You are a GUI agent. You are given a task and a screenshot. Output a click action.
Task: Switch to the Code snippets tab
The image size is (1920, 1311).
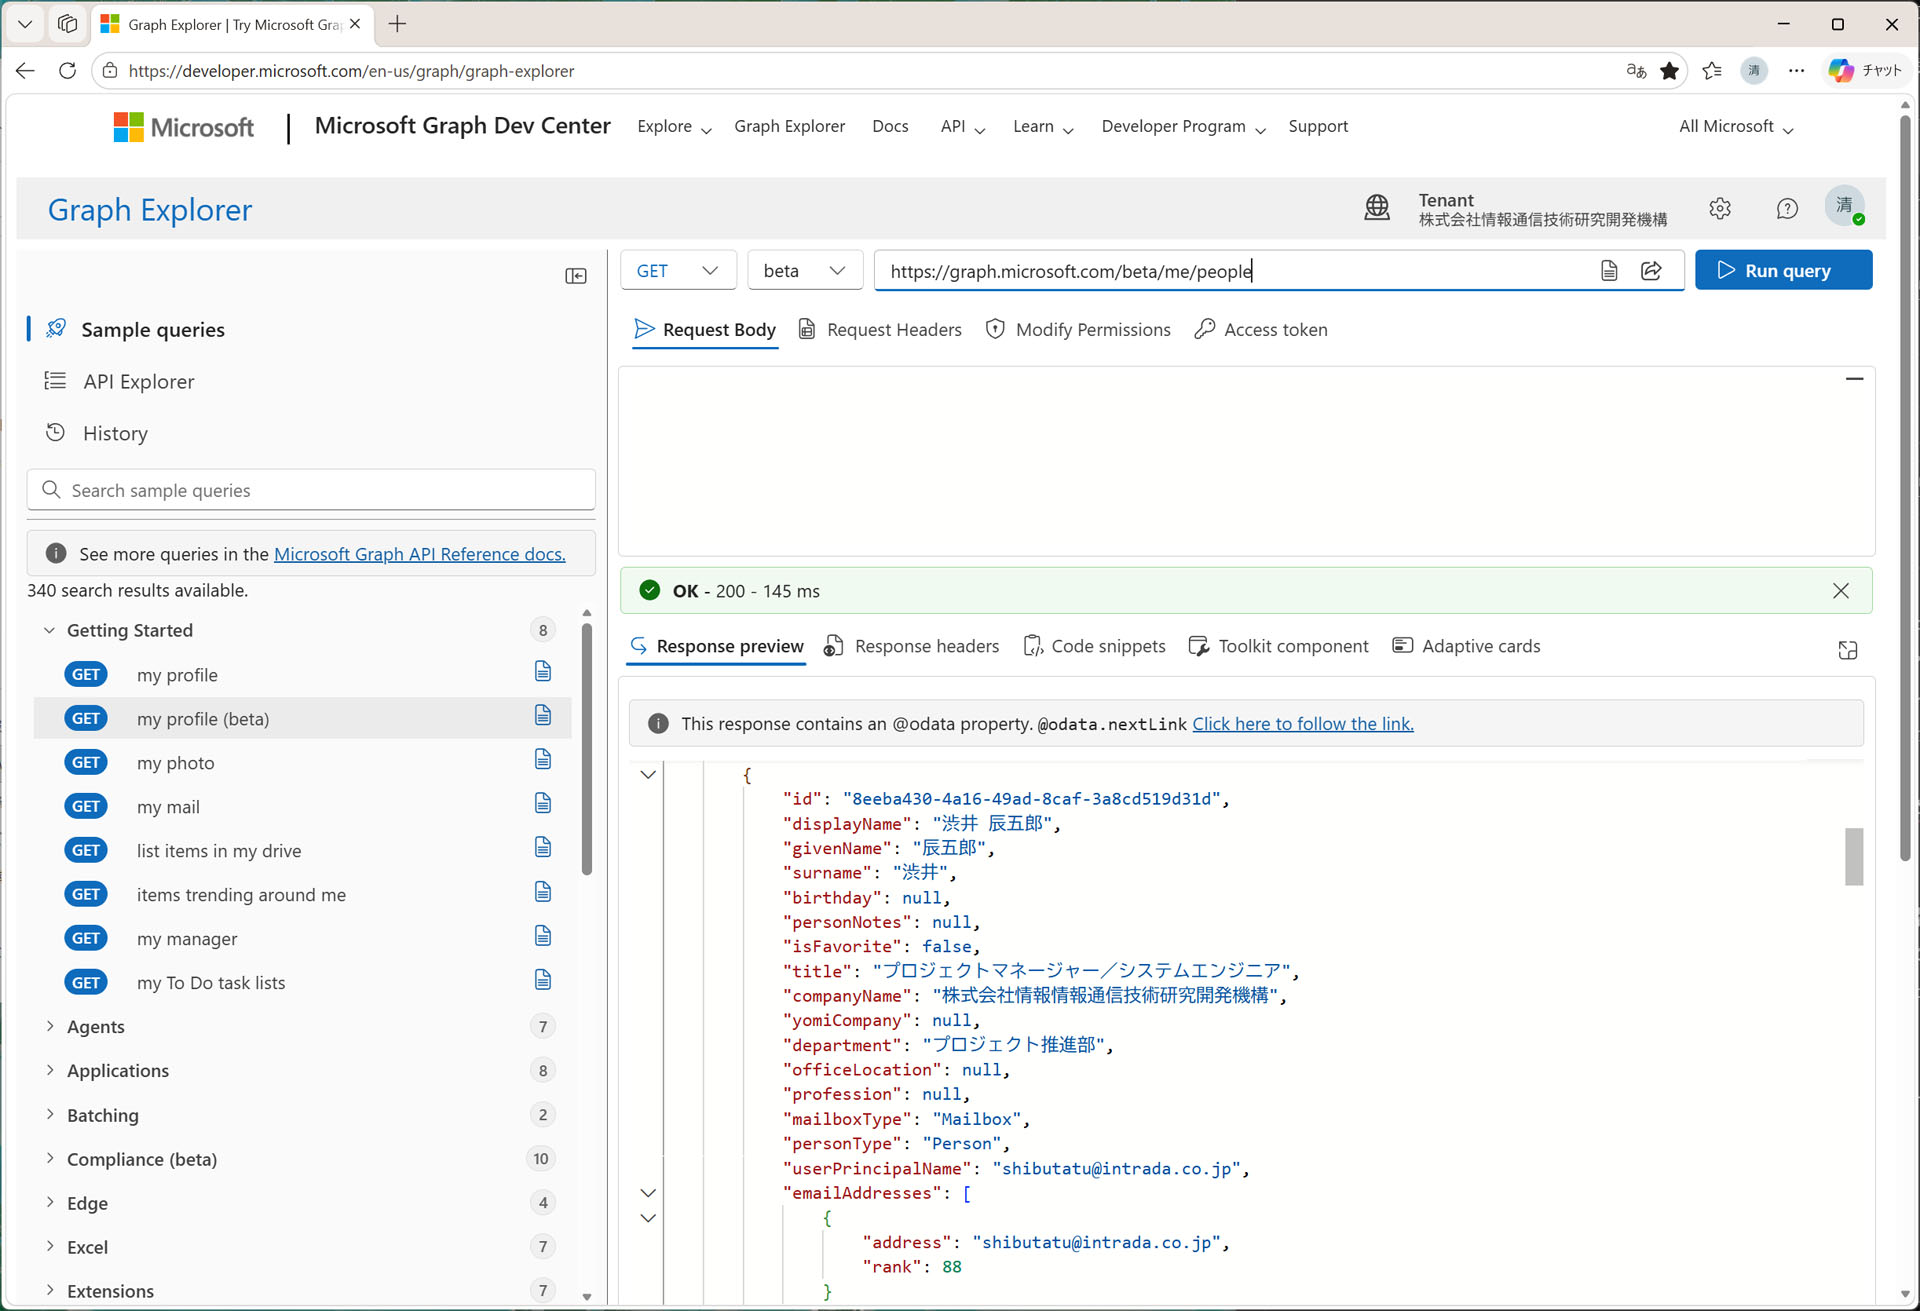1094,646
